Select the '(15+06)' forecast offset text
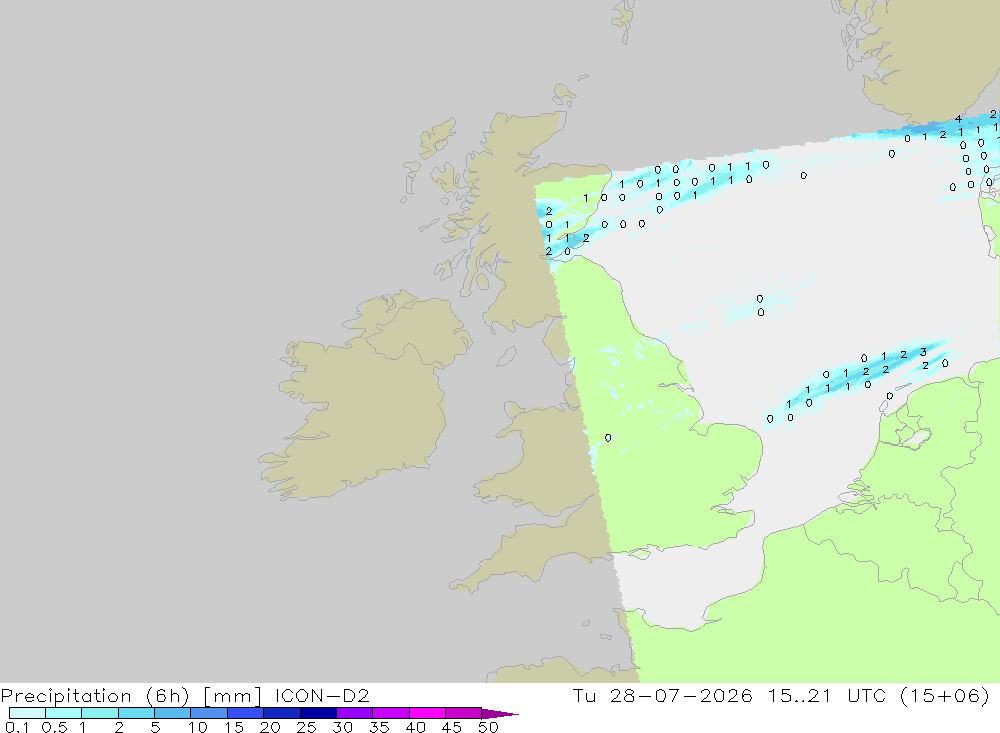1000x733 pixels. click(945, 695)
